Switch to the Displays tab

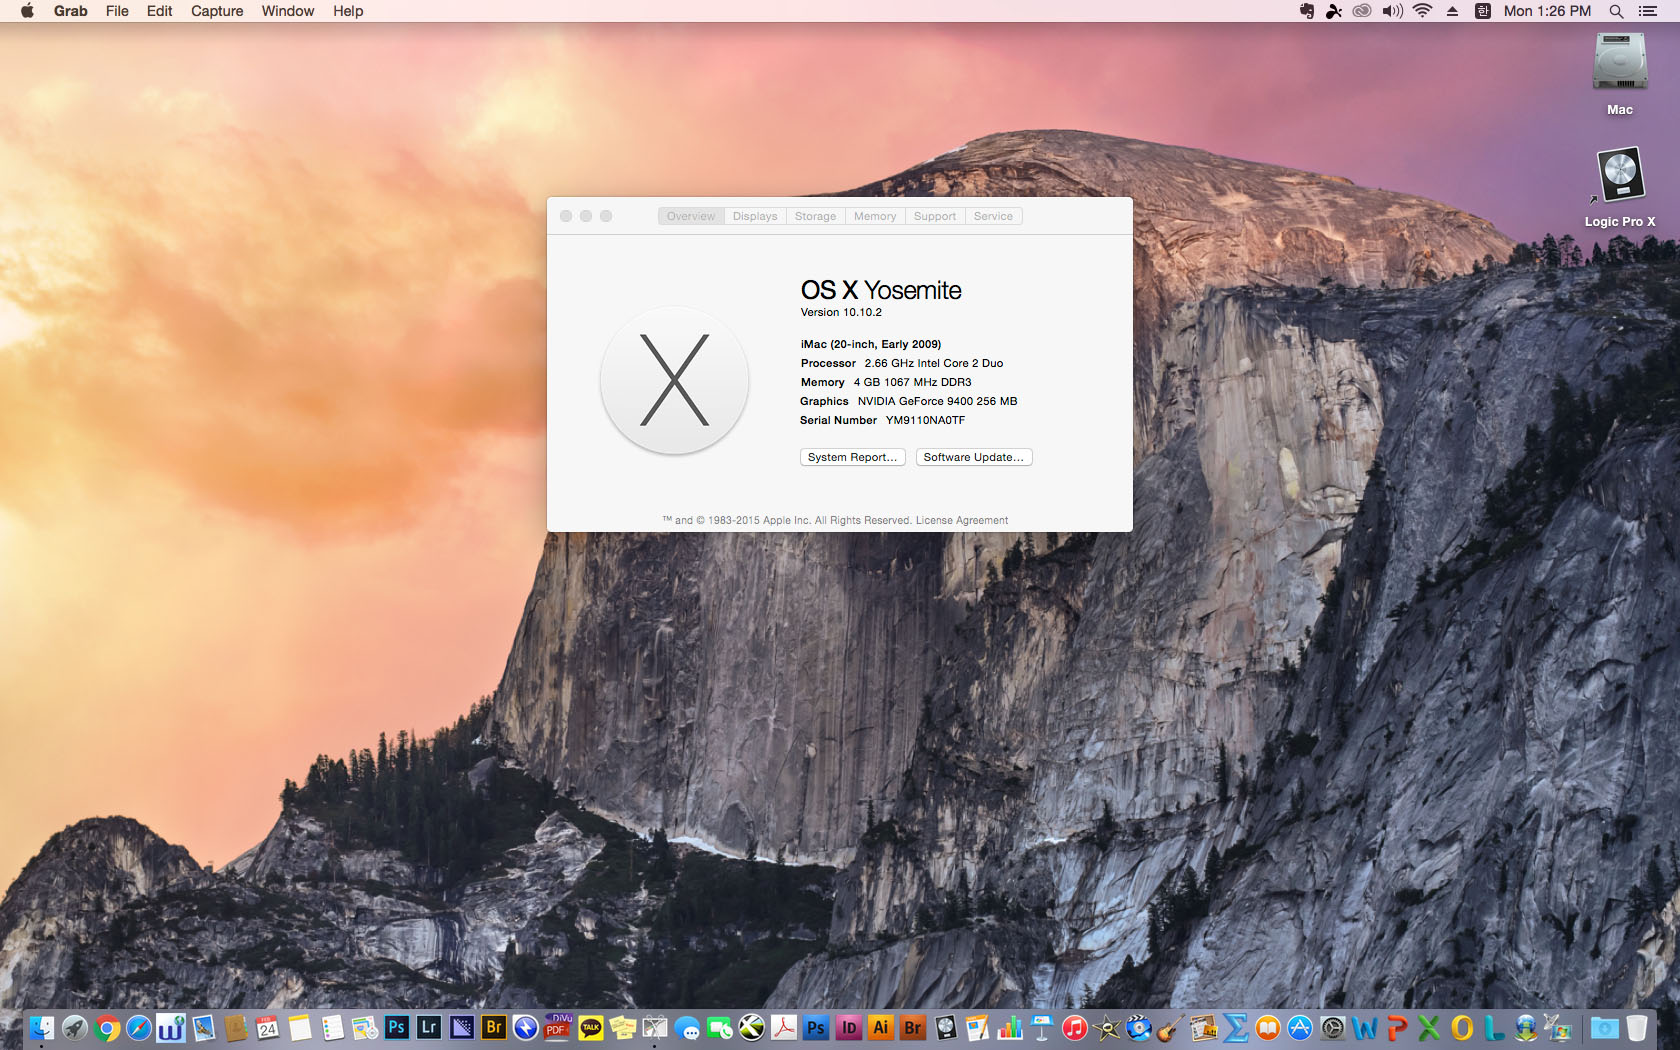(x=754, y=216)
